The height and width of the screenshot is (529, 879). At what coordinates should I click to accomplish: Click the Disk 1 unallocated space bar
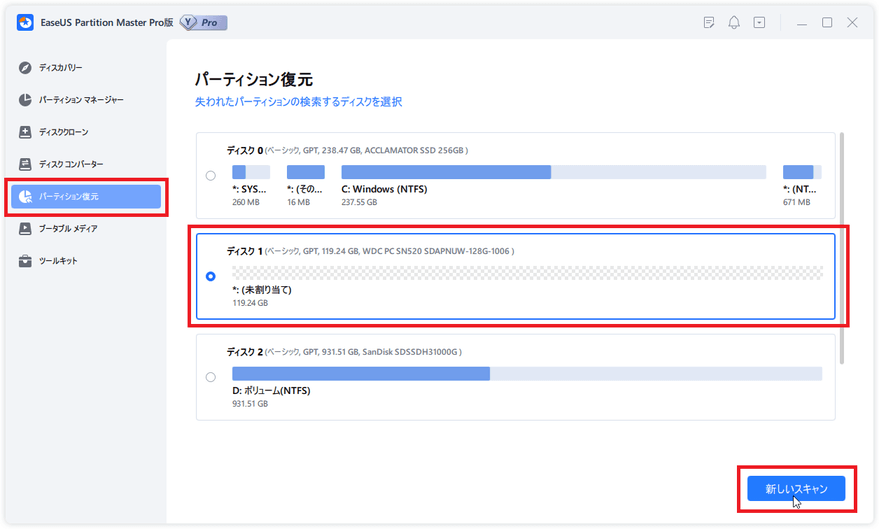coord(527,272)
